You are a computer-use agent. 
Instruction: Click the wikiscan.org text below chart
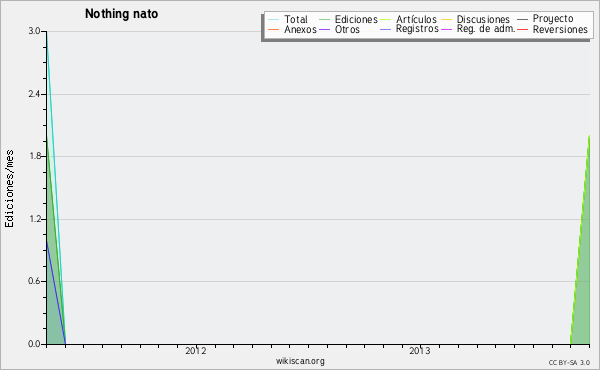pos(300,361)
